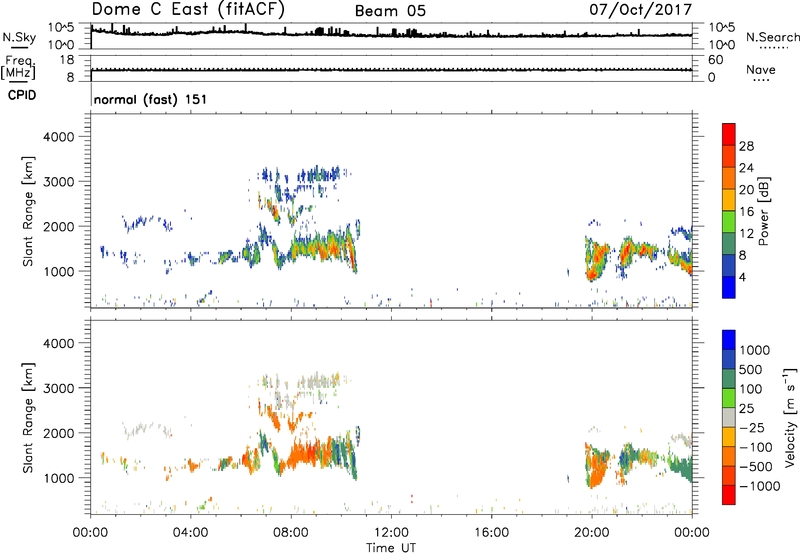The width and height of the screenshot is (800, 554).
Task: Click the '18' frequency axis label
Action: pos(66,60)
